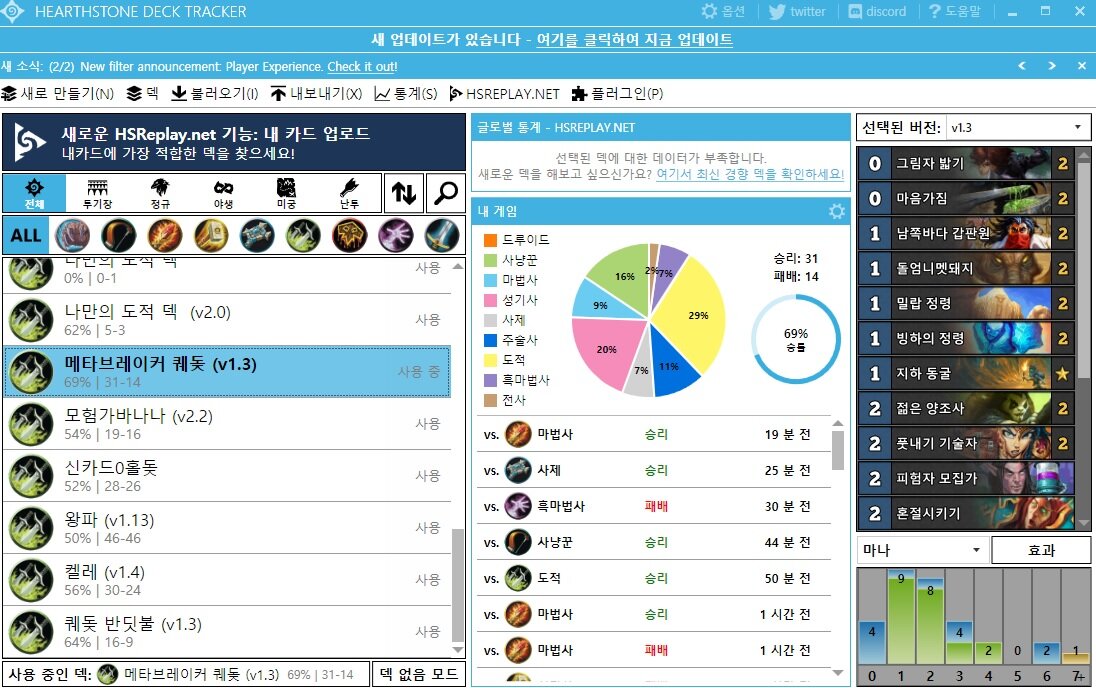This screenshot has width=1096, height=688.
Task: Open the 덱 menu
Action: click(143, 94)
